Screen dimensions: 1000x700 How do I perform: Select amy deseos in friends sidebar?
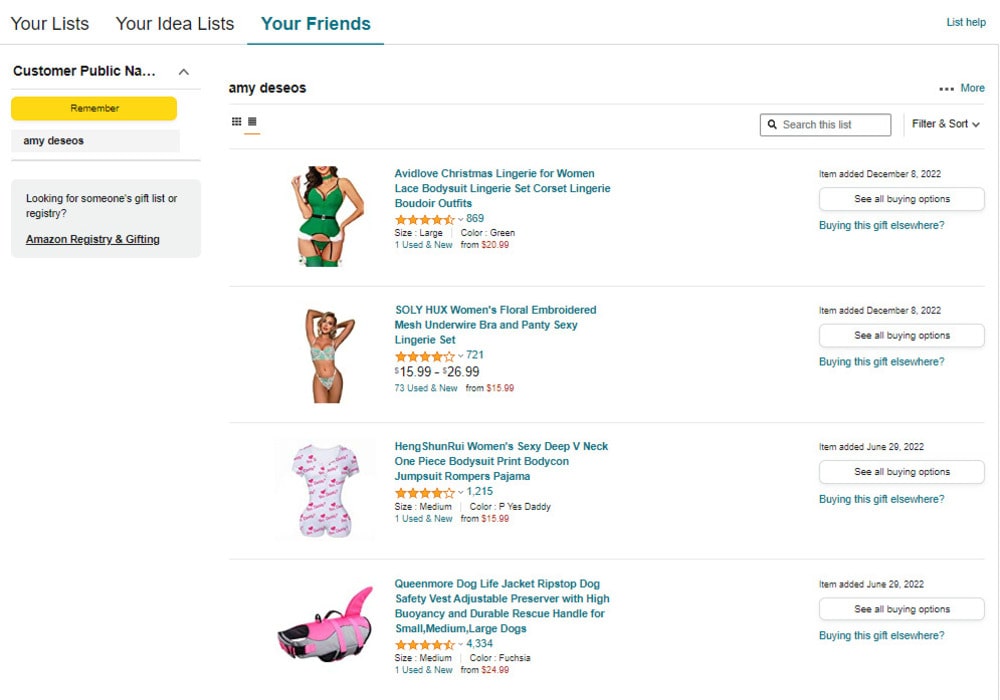tap(54, 141)
